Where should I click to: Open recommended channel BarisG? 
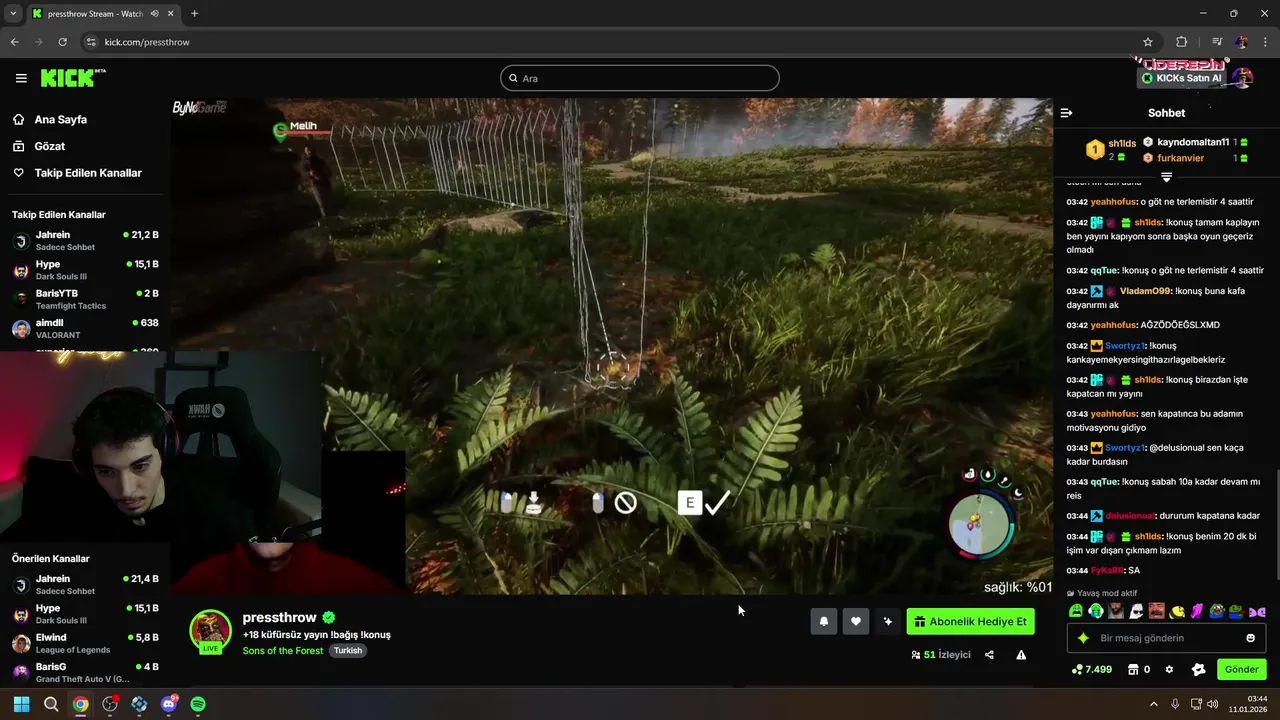(85, 672)
